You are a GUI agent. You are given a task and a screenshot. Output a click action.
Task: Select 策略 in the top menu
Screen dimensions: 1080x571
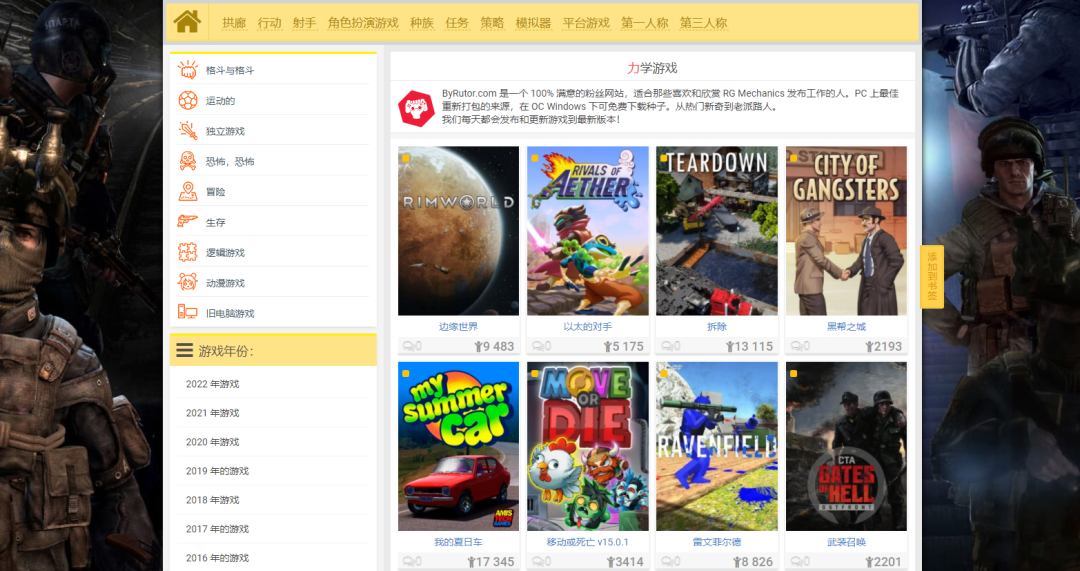[x=492, y=23]
